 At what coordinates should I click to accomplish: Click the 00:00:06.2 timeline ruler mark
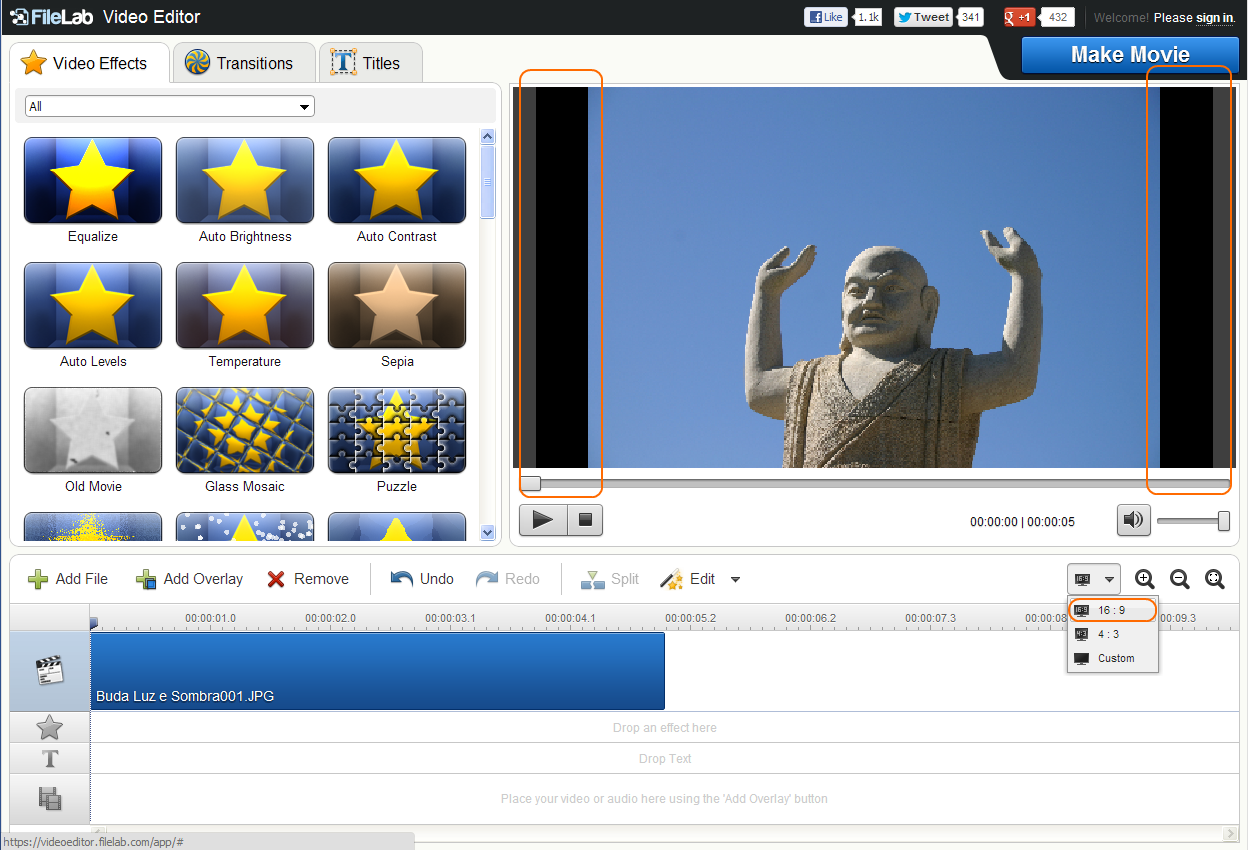click(x=810, y=618)
